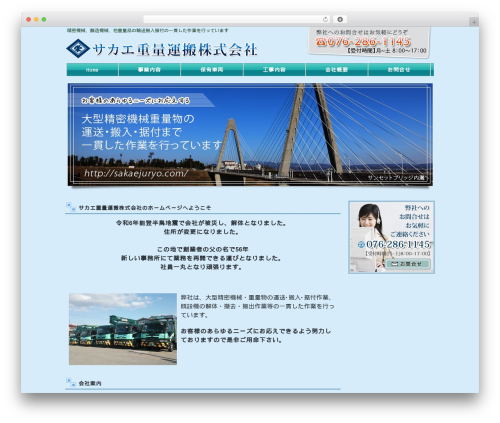Viewport: 500px width, 423px height.
Task: Click the お問合せ button in sidebar banner
Action: click(x=407, y=264)
